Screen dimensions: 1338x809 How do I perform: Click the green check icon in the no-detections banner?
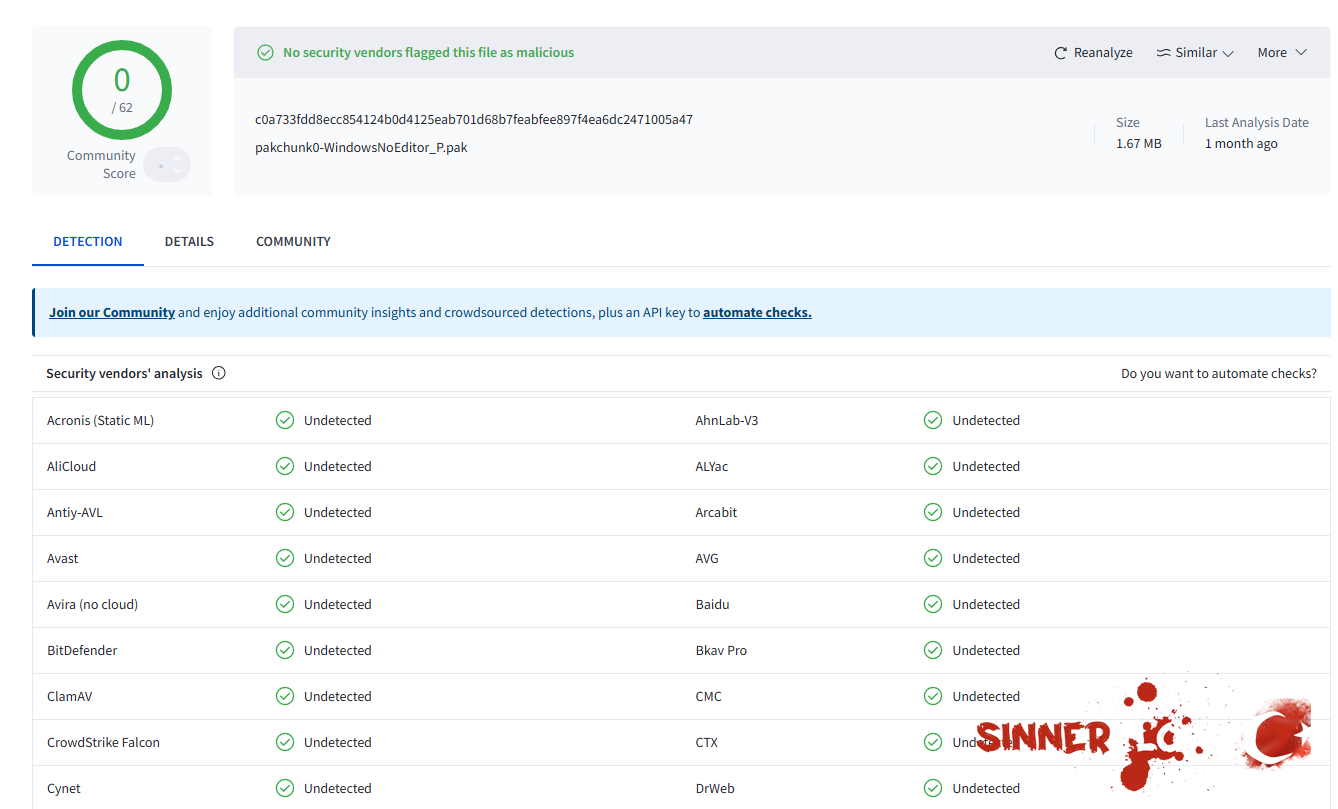coord(265,53)
